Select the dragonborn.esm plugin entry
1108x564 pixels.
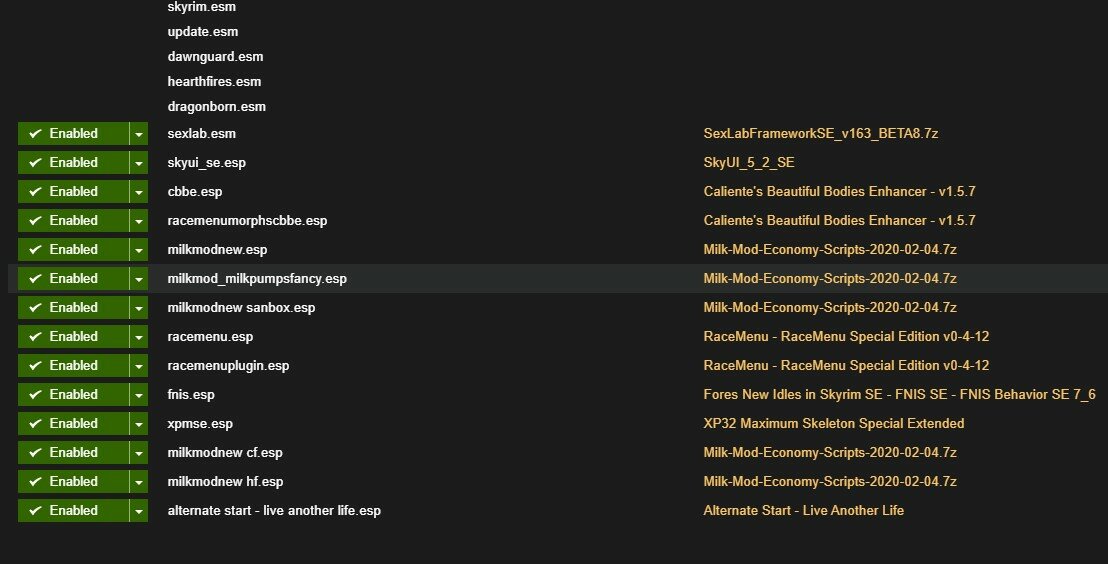(x=216, y=107)
